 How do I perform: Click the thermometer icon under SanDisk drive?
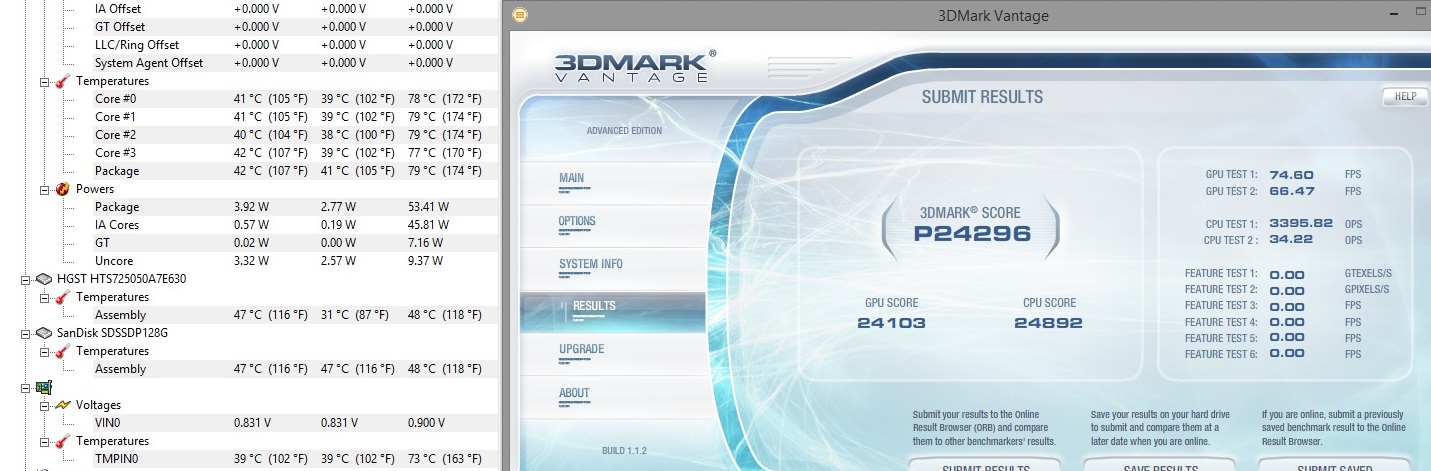coord(62,351)
